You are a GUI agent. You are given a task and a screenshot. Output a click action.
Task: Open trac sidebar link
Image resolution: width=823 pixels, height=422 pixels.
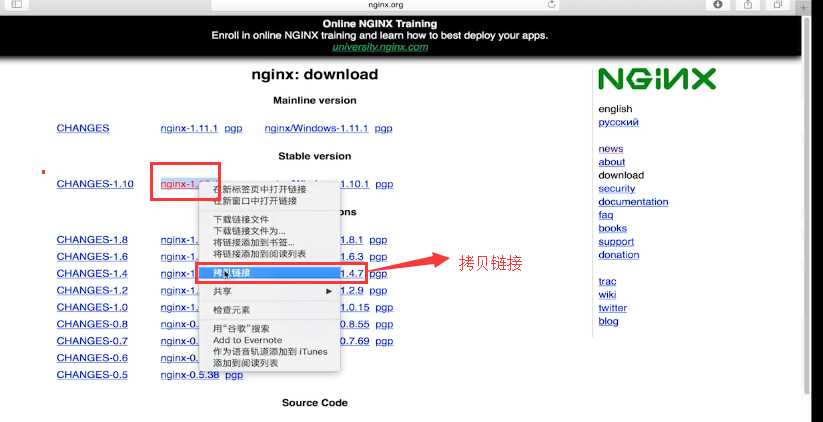coord(607,282)
